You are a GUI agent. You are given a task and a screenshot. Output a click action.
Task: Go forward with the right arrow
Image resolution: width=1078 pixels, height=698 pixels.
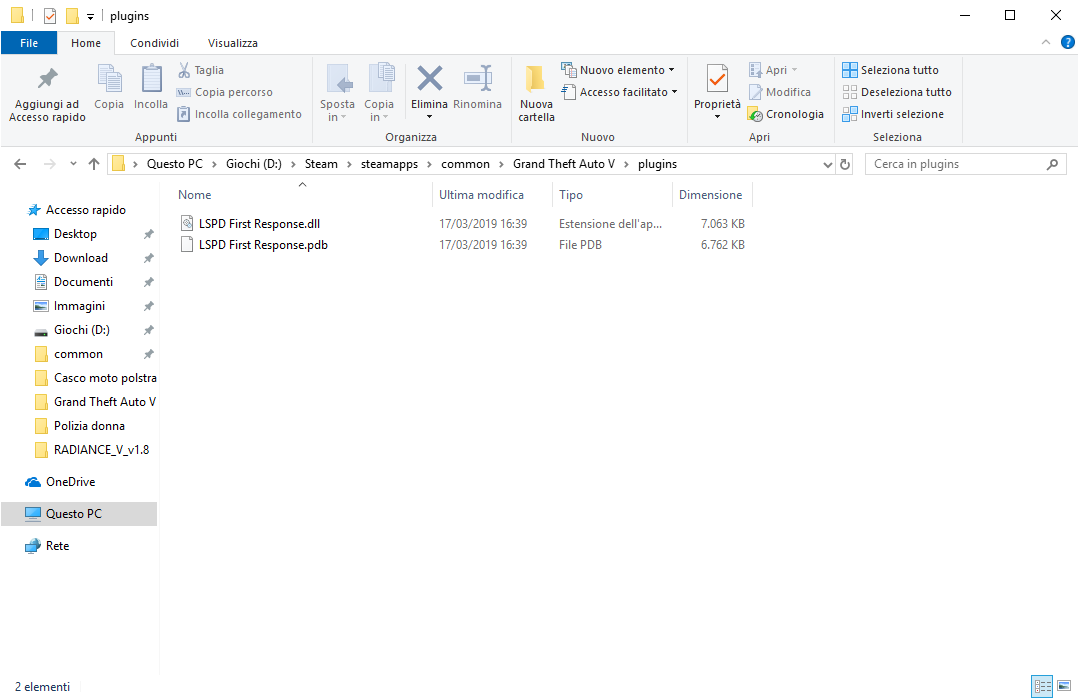[50, 164]
